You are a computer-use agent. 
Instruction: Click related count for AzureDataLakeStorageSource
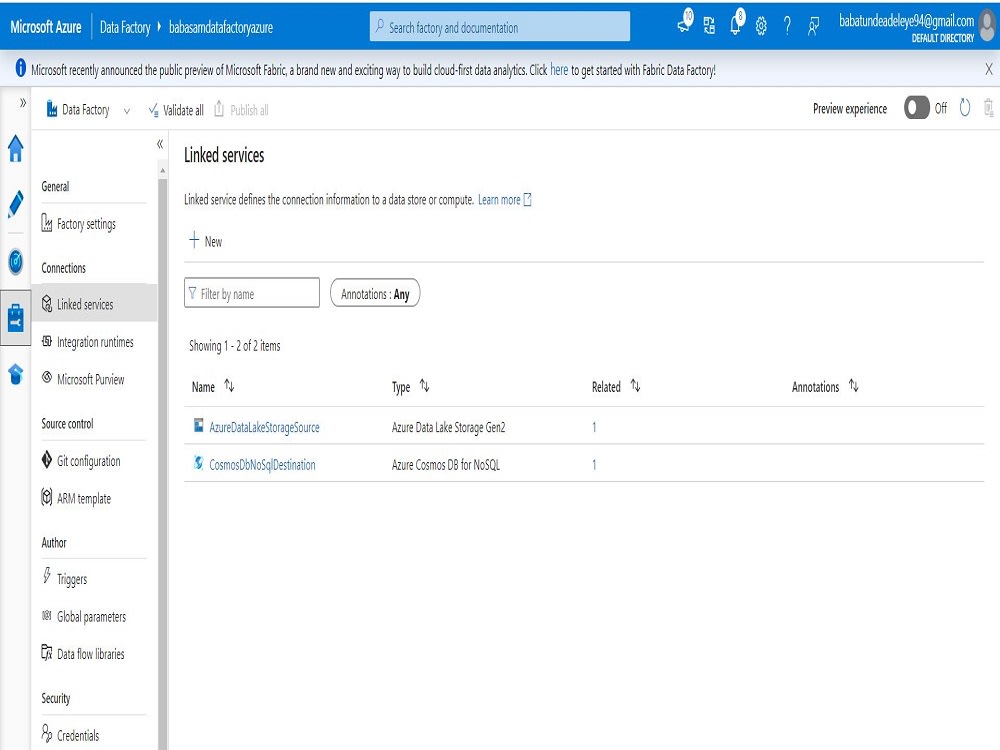[594, 427]
